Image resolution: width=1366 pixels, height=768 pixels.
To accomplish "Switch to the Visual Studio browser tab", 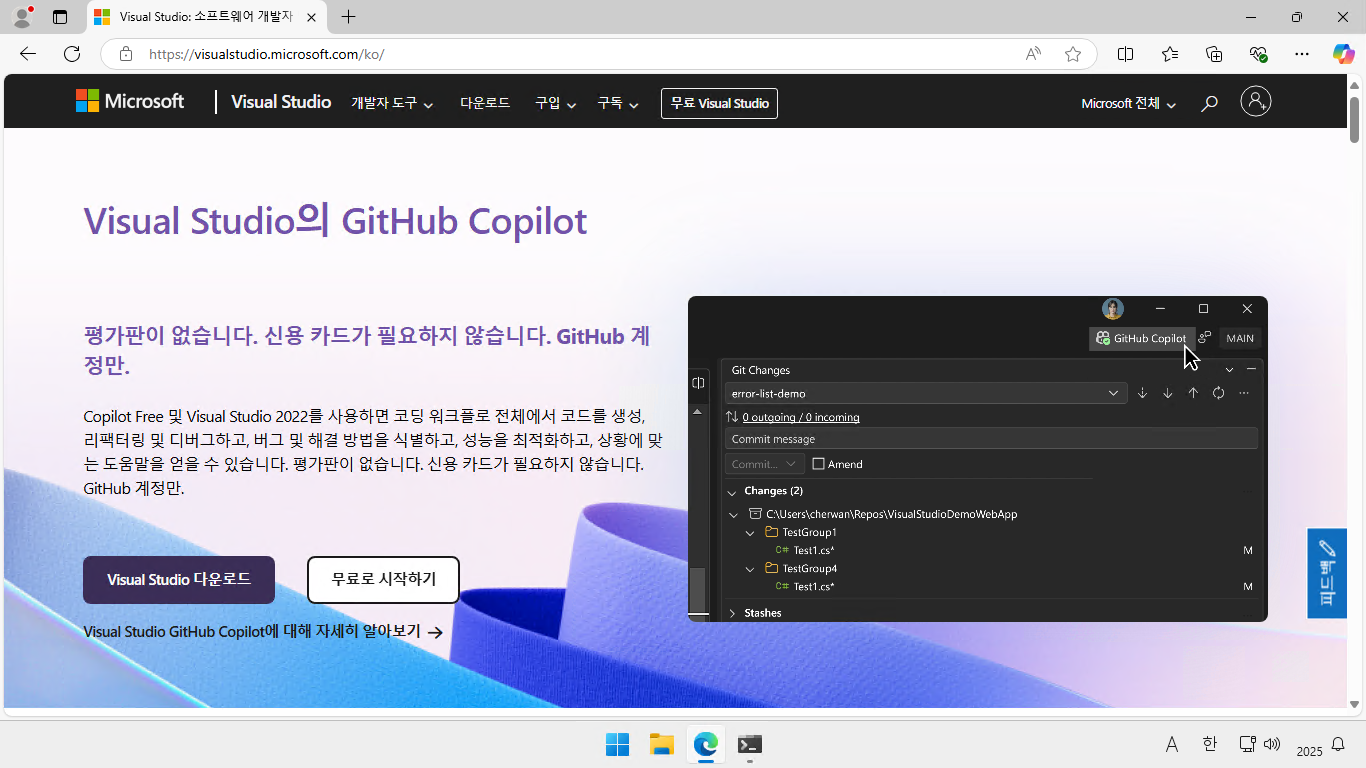I will (200, 17).
